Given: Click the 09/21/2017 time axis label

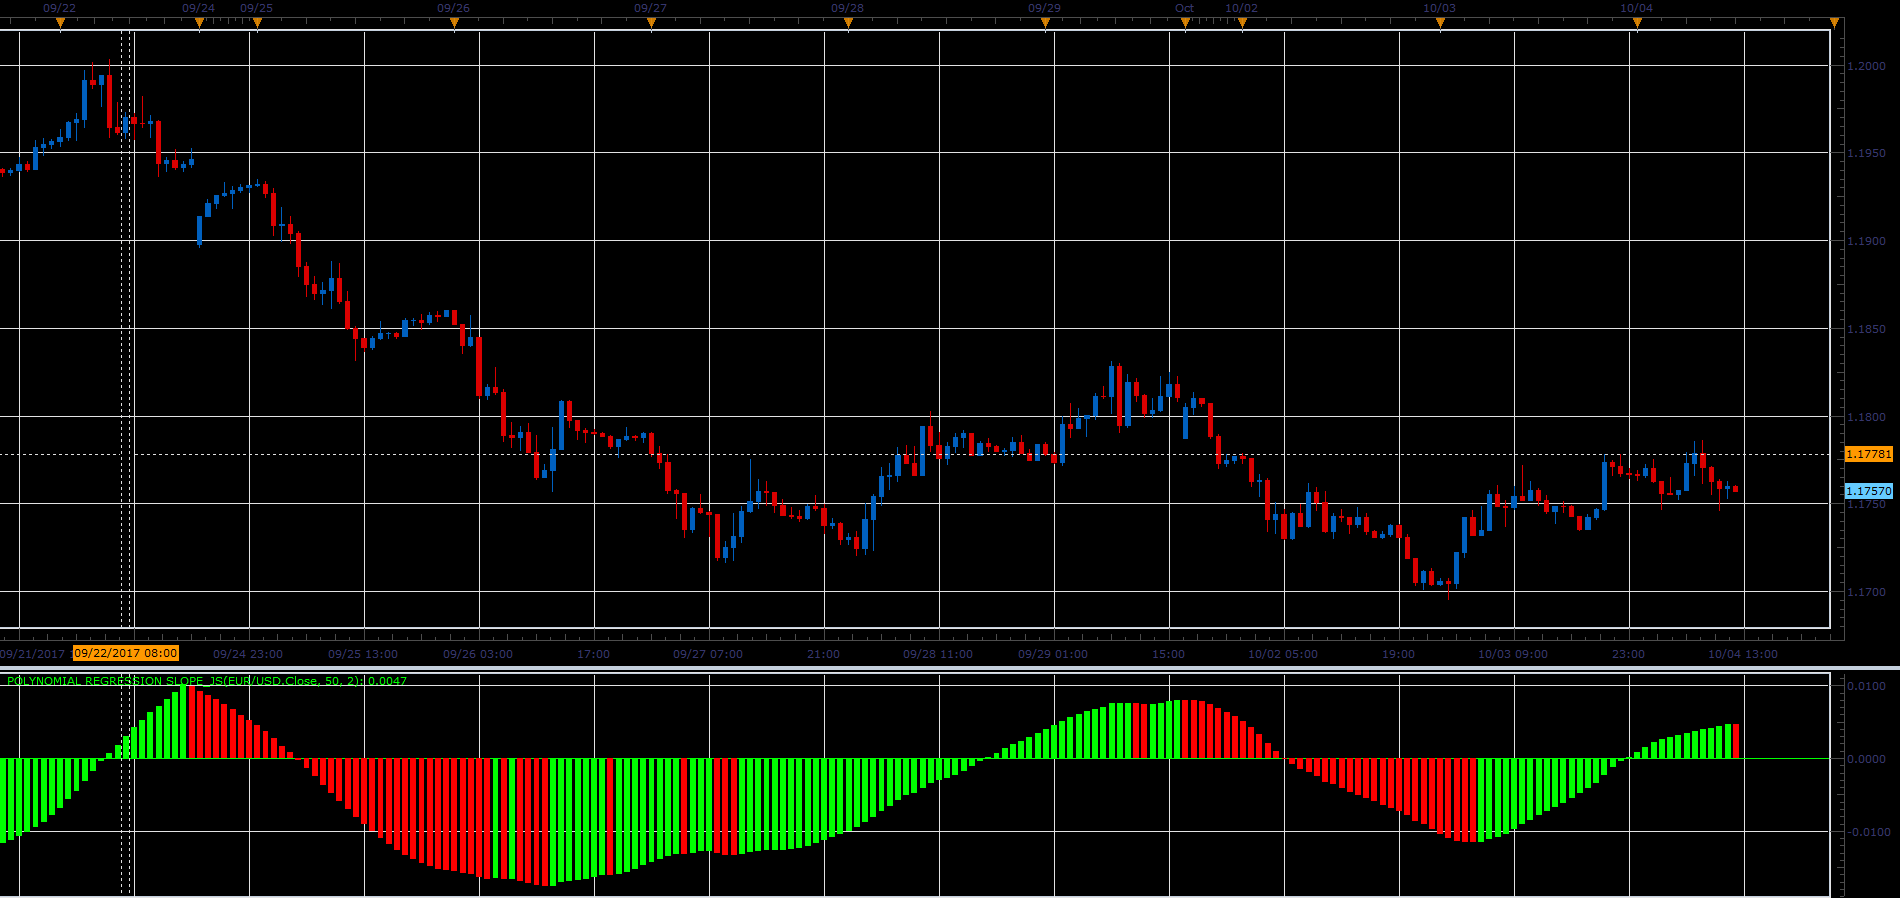Looking at the screenshot, I should (32, 654).
